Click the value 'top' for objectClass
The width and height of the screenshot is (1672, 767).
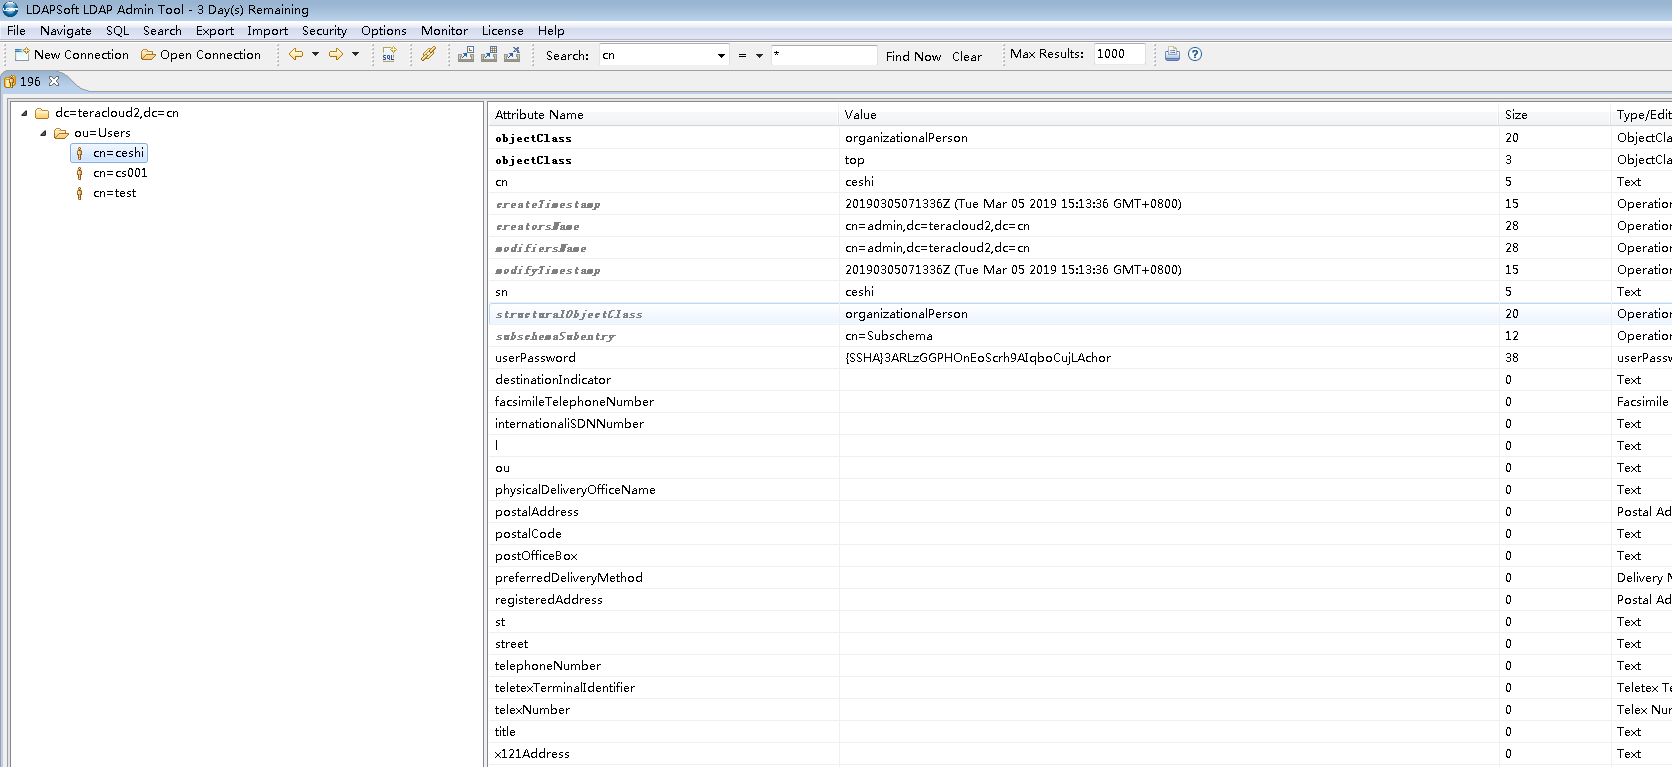click(x=855, y=160)
